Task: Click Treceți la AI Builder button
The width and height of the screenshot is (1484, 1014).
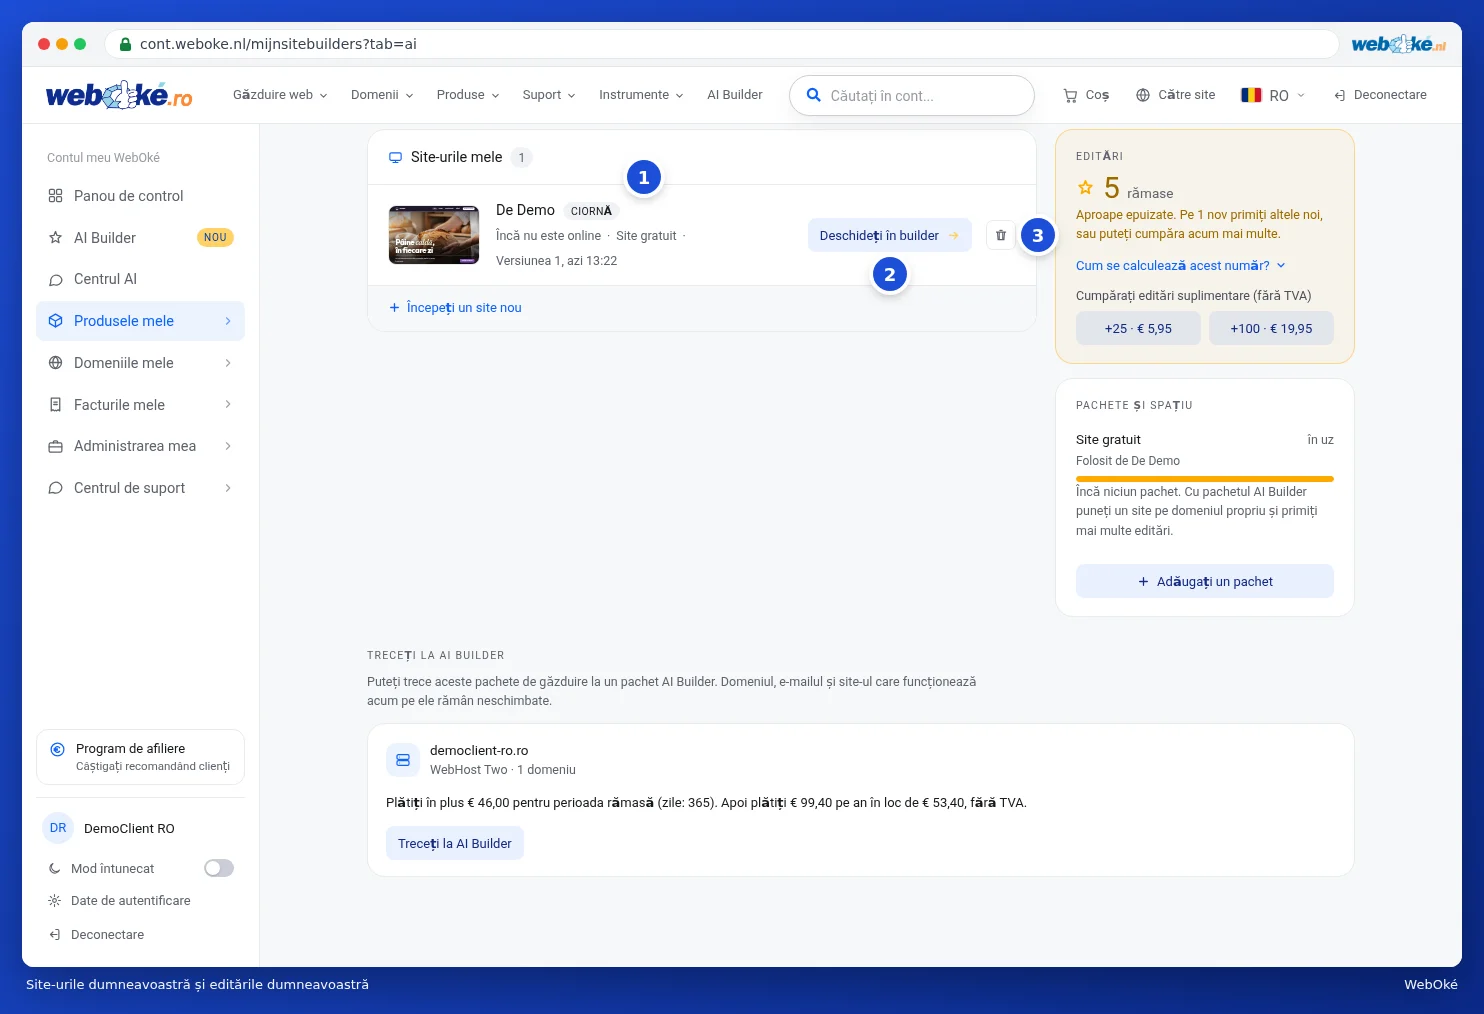Action: (x=455, y=843)
